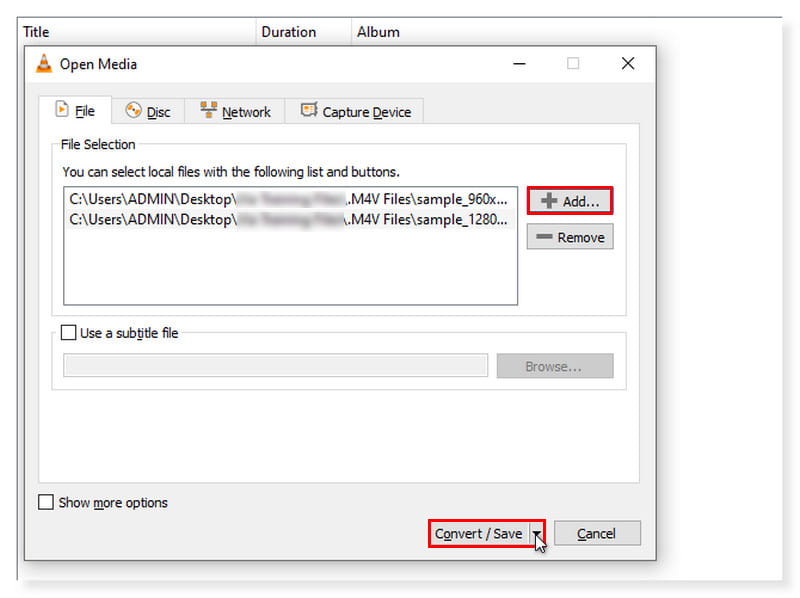Click the Disc tab icon

(133, 111)
